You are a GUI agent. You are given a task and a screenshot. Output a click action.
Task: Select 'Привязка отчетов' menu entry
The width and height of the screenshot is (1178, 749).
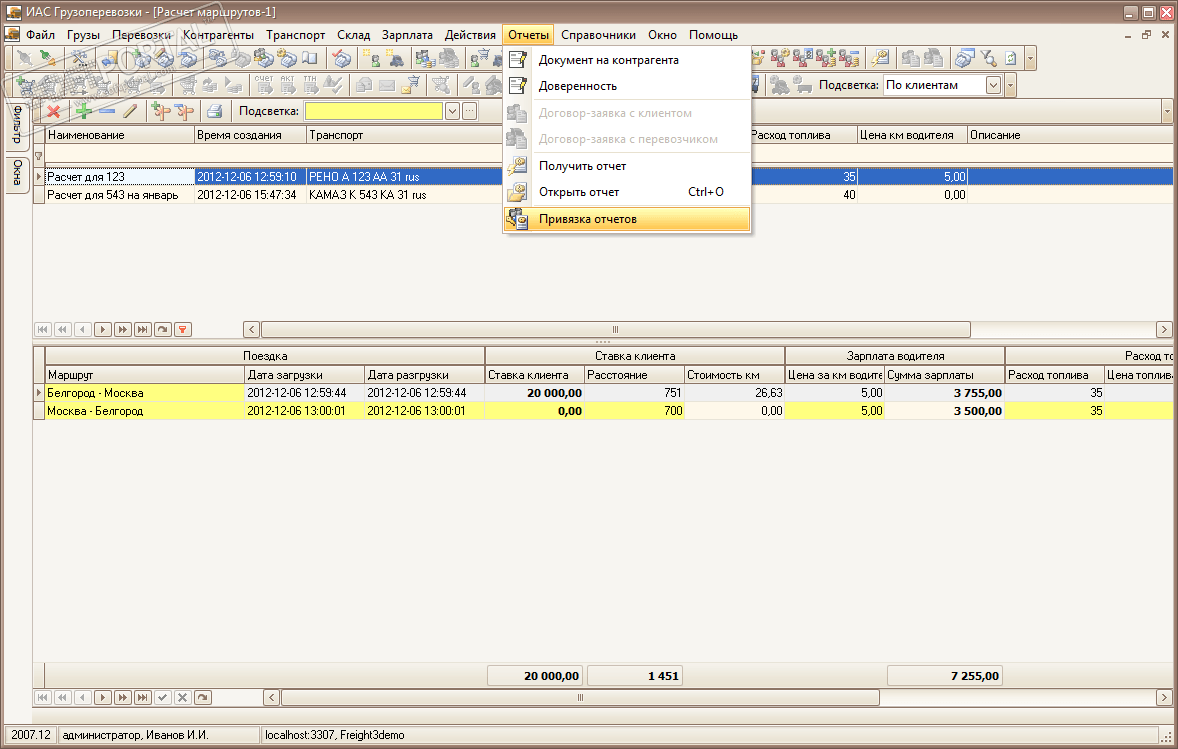point(587,219)
